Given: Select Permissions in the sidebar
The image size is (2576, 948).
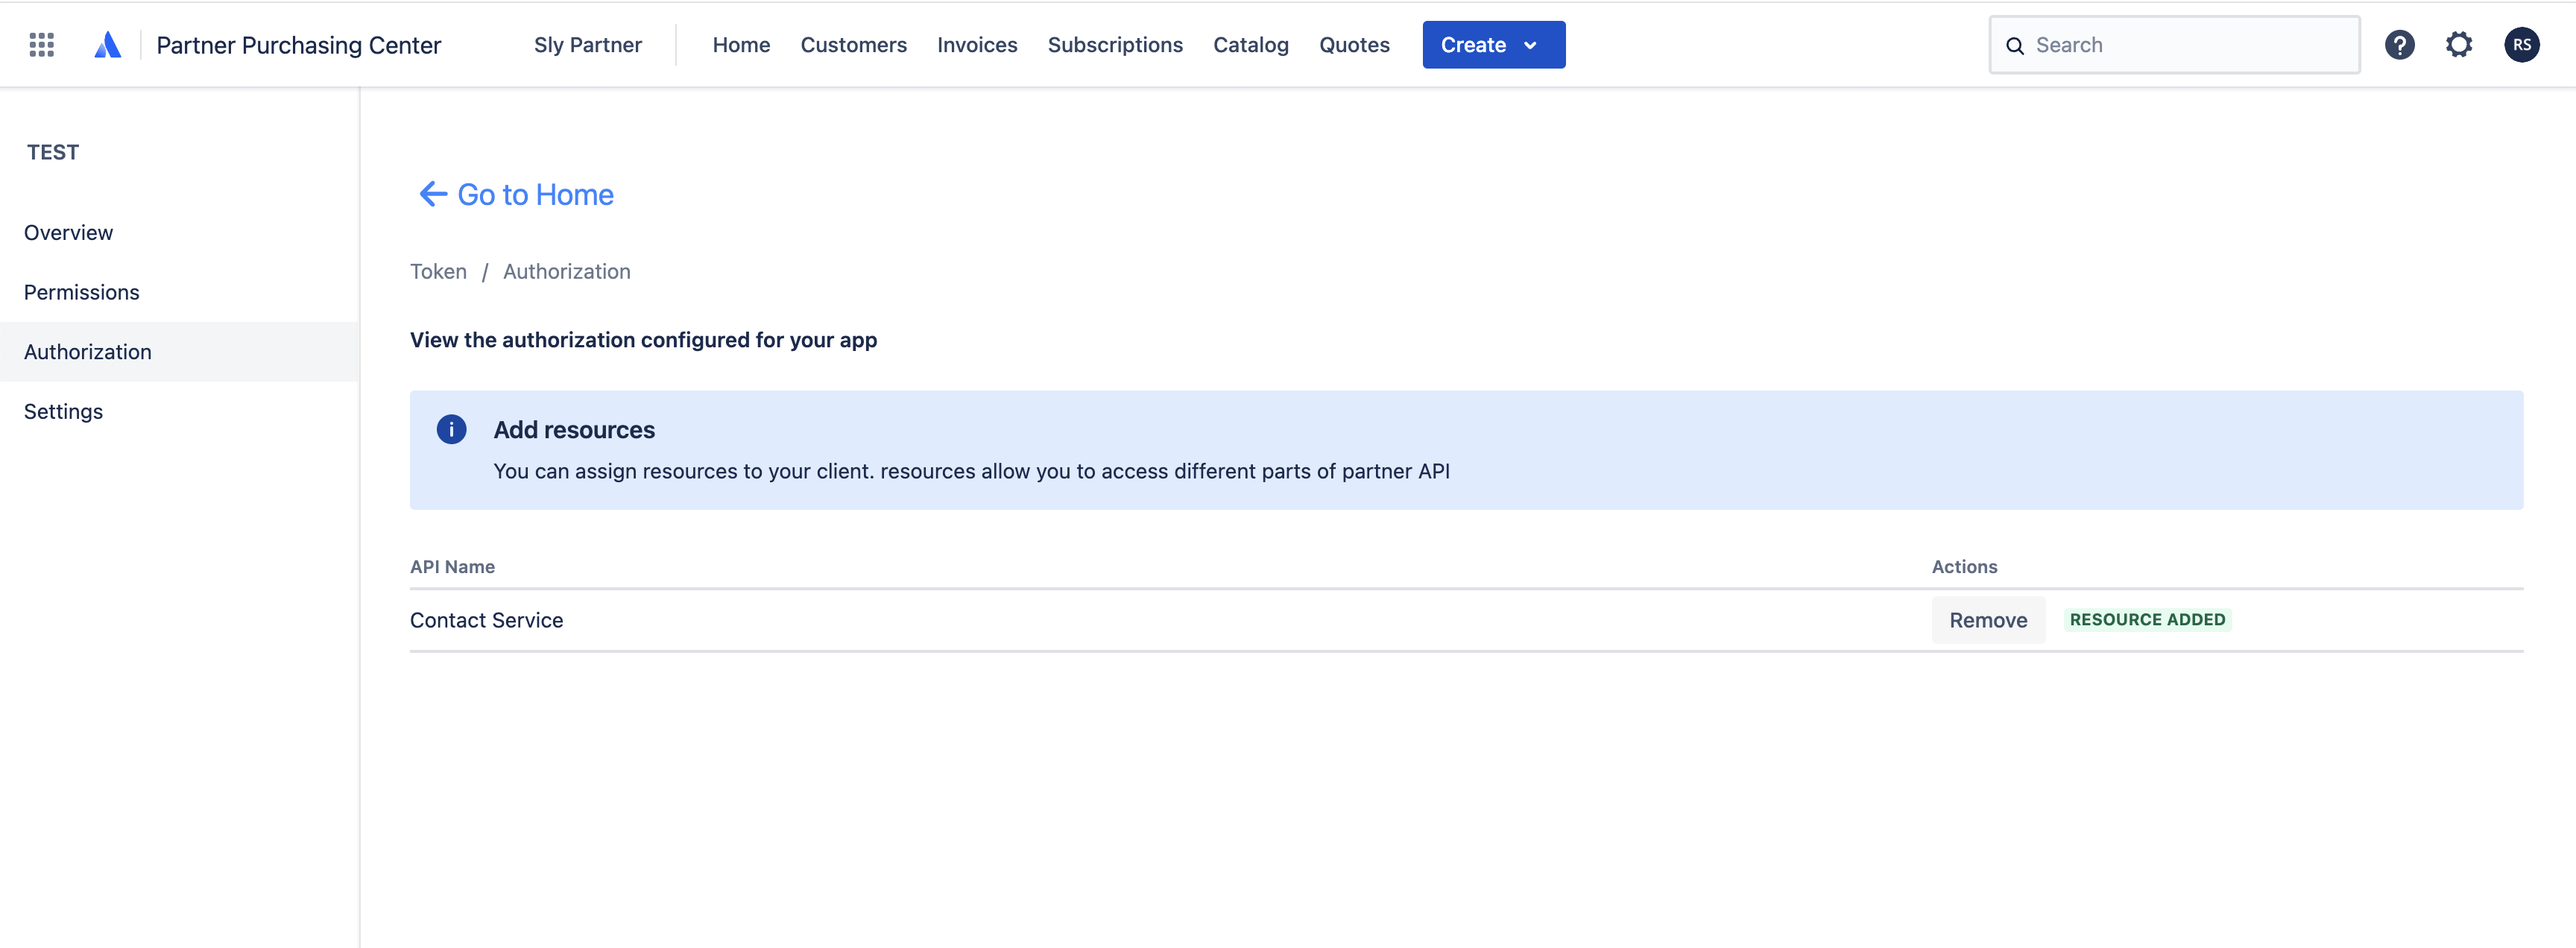Looking at the screenshot, I should click(x=81, y=292).
